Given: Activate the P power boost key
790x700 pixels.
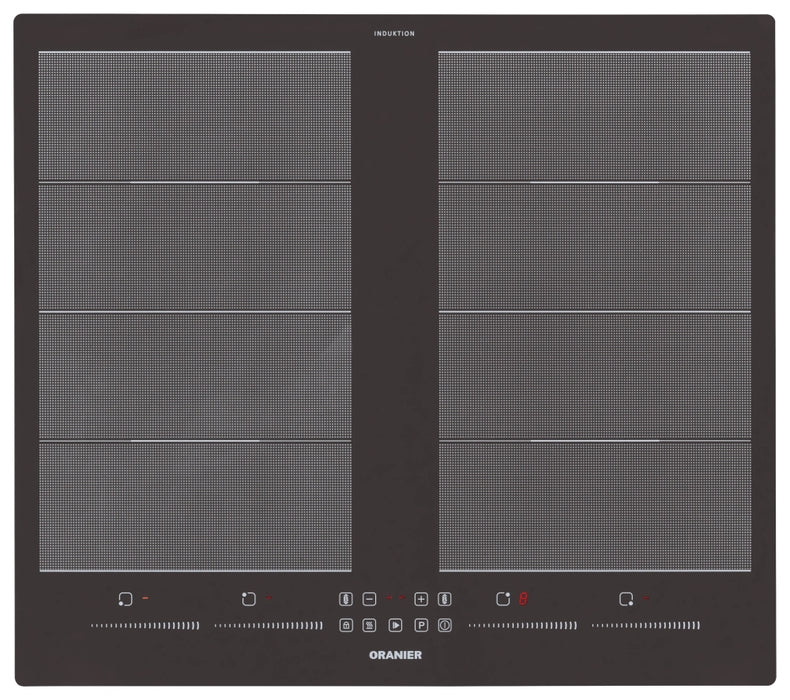Looking at the screenshot, I should coord(421,625).
